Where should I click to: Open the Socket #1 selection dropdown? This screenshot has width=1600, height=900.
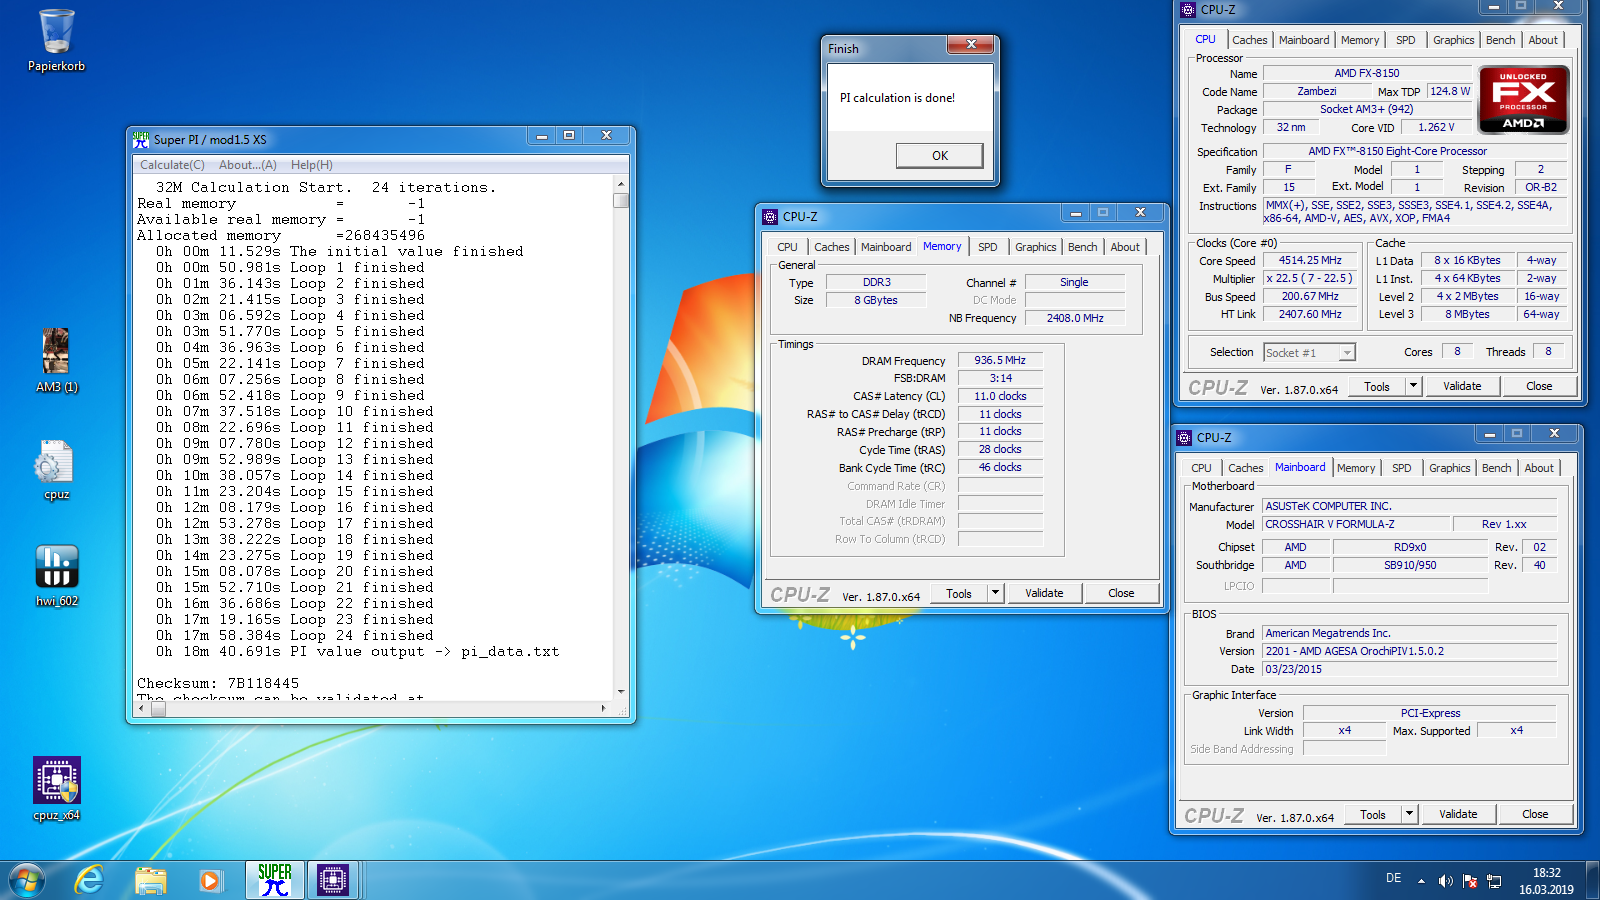(1309, 353)
